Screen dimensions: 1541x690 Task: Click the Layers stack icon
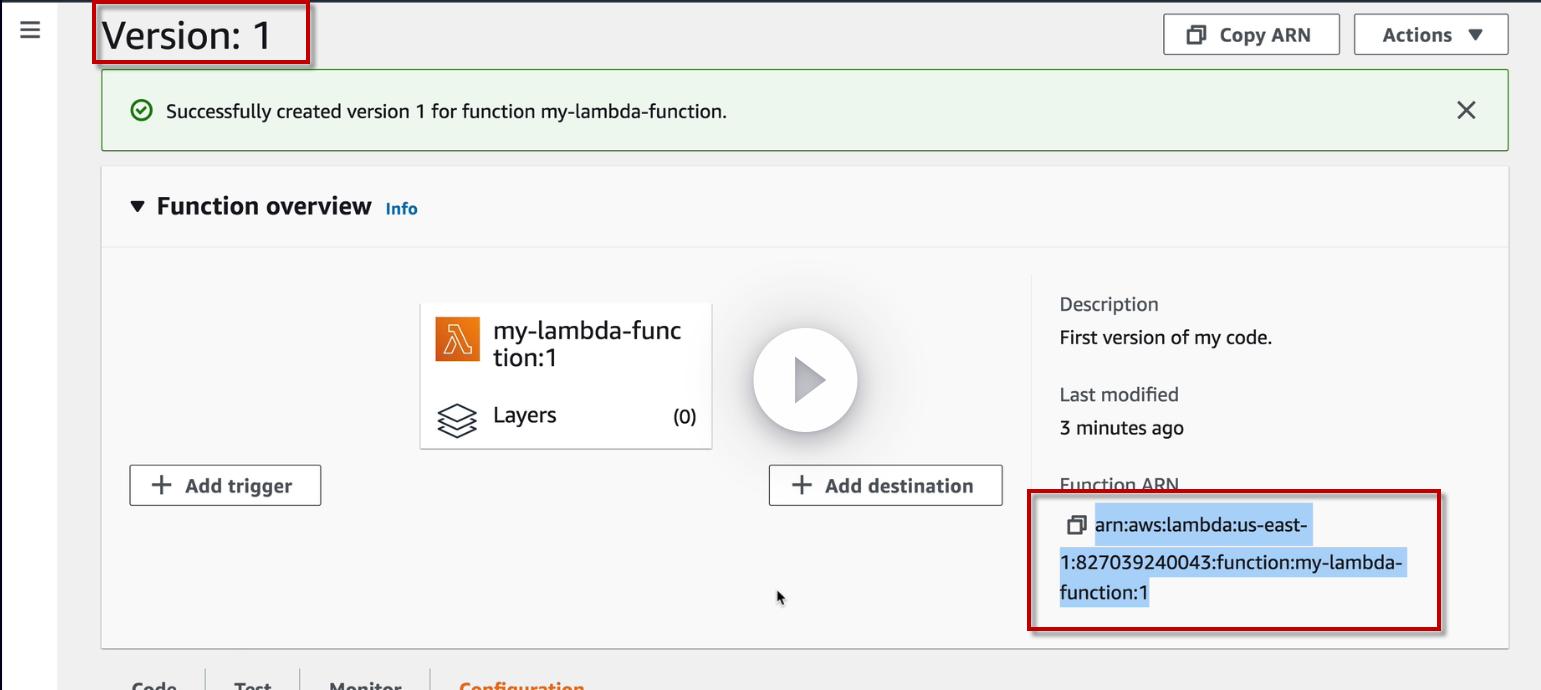coord(457,420)
